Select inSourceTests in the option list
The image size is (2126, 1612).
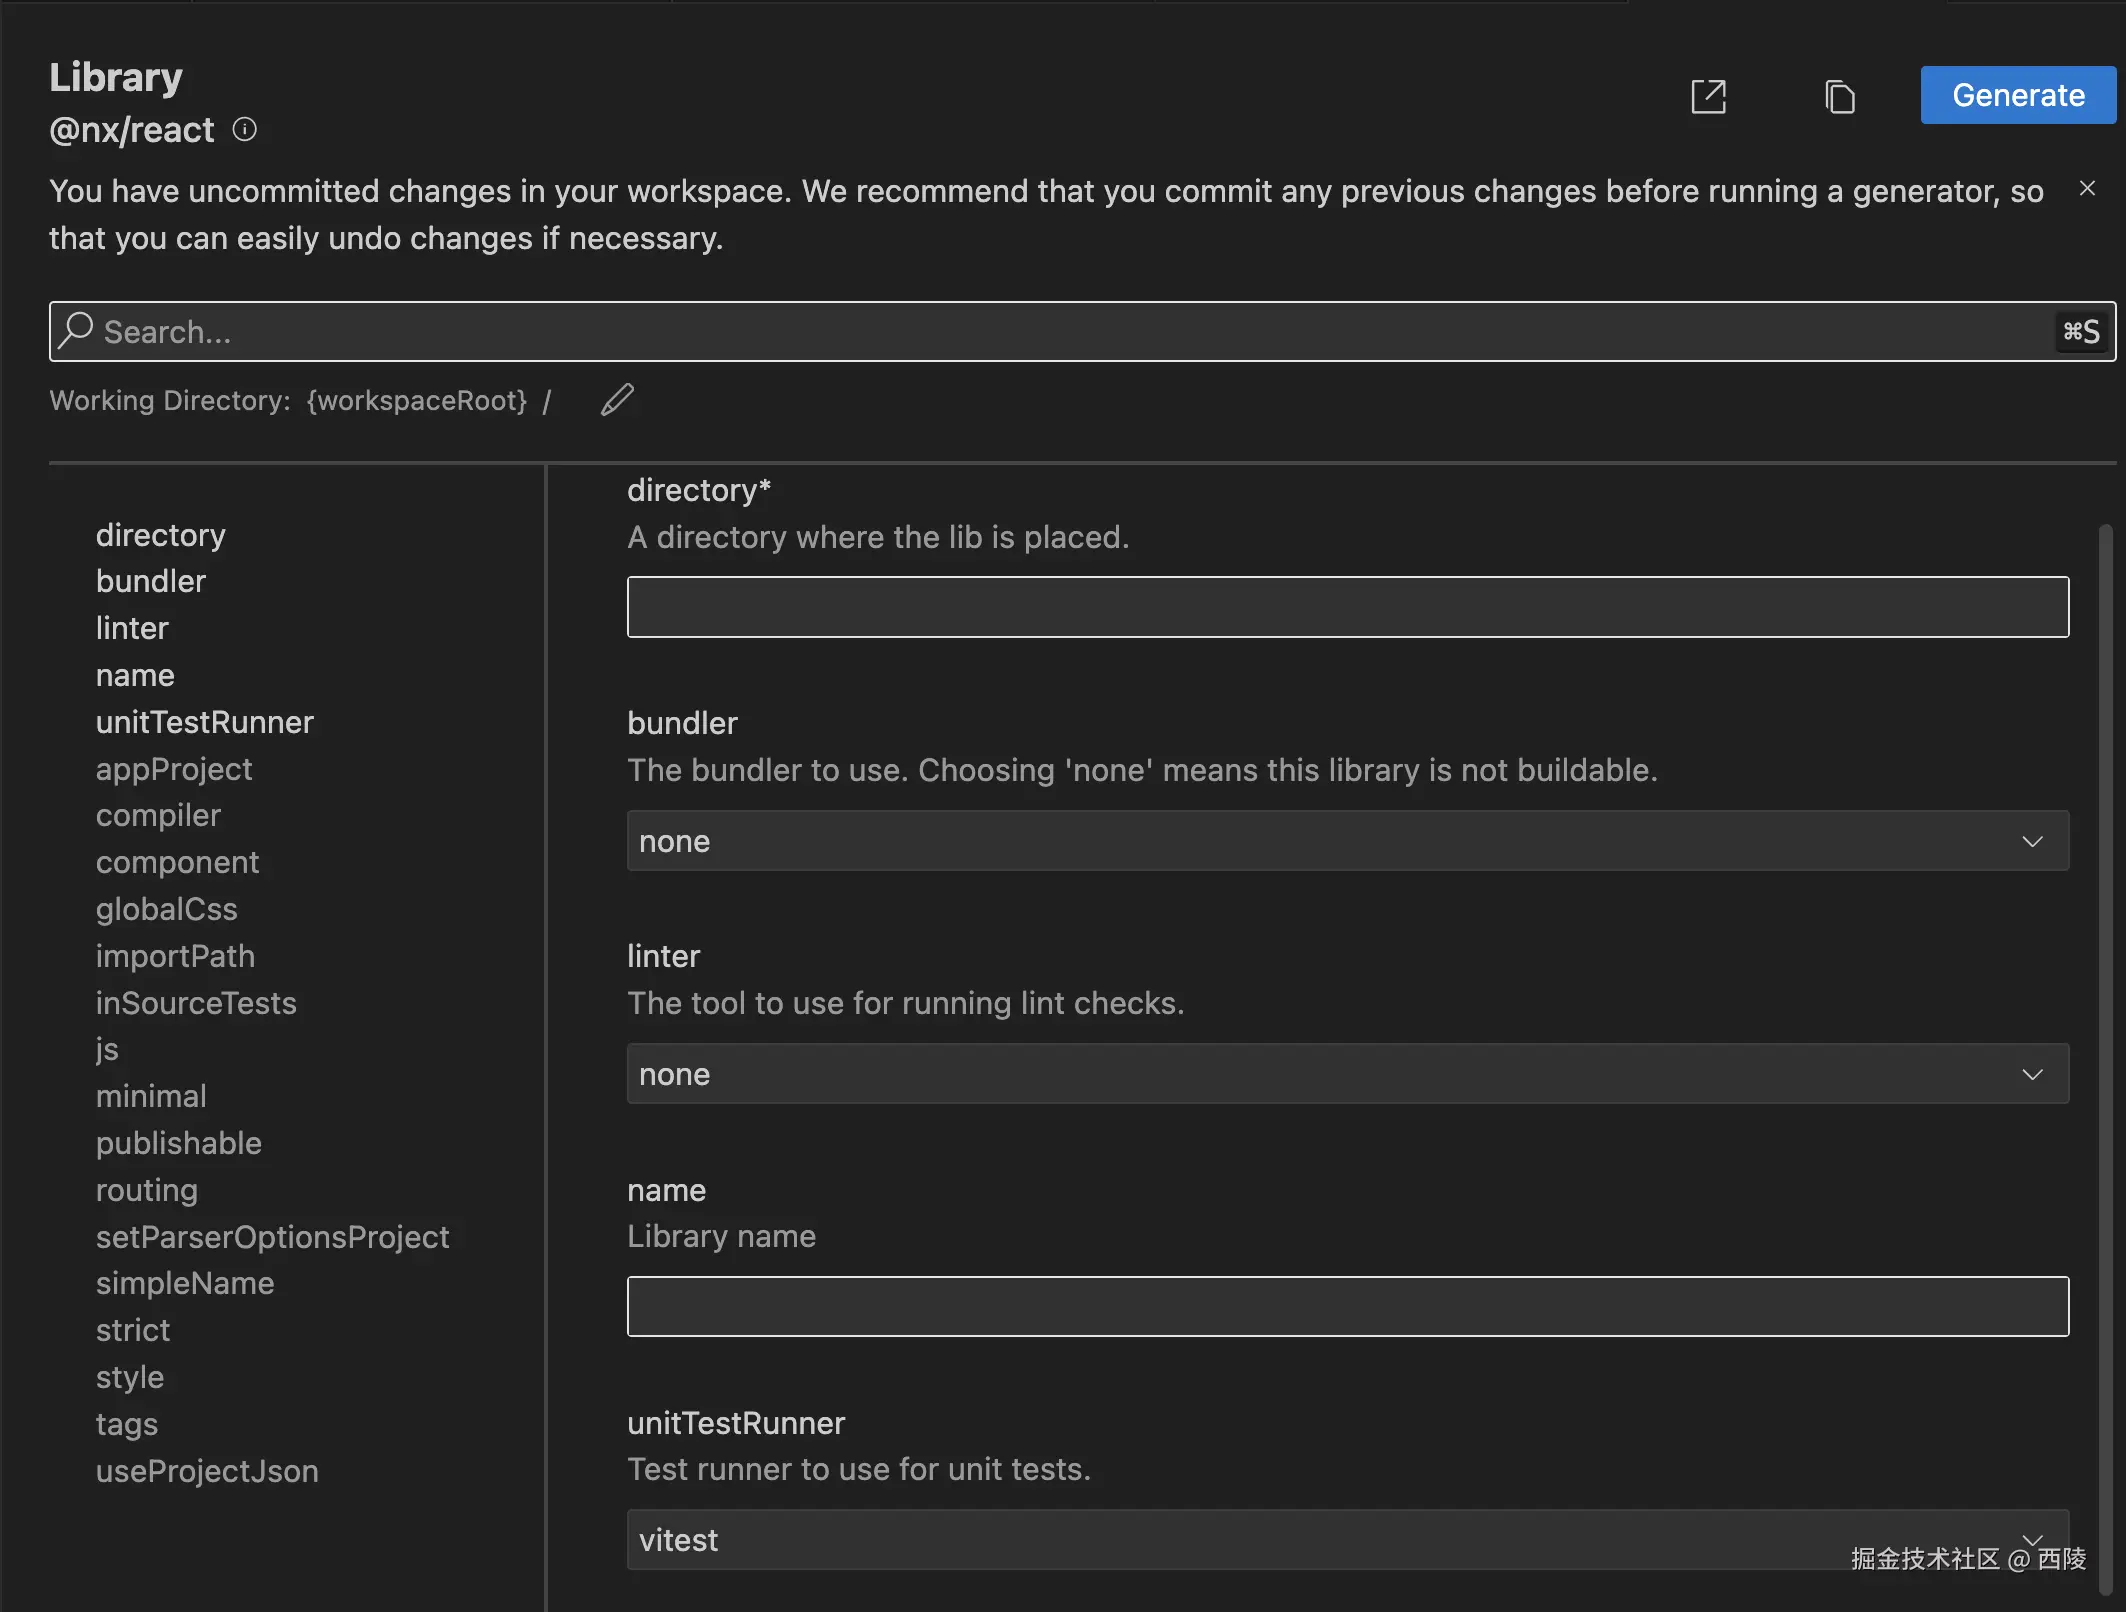coord(196,1003)
